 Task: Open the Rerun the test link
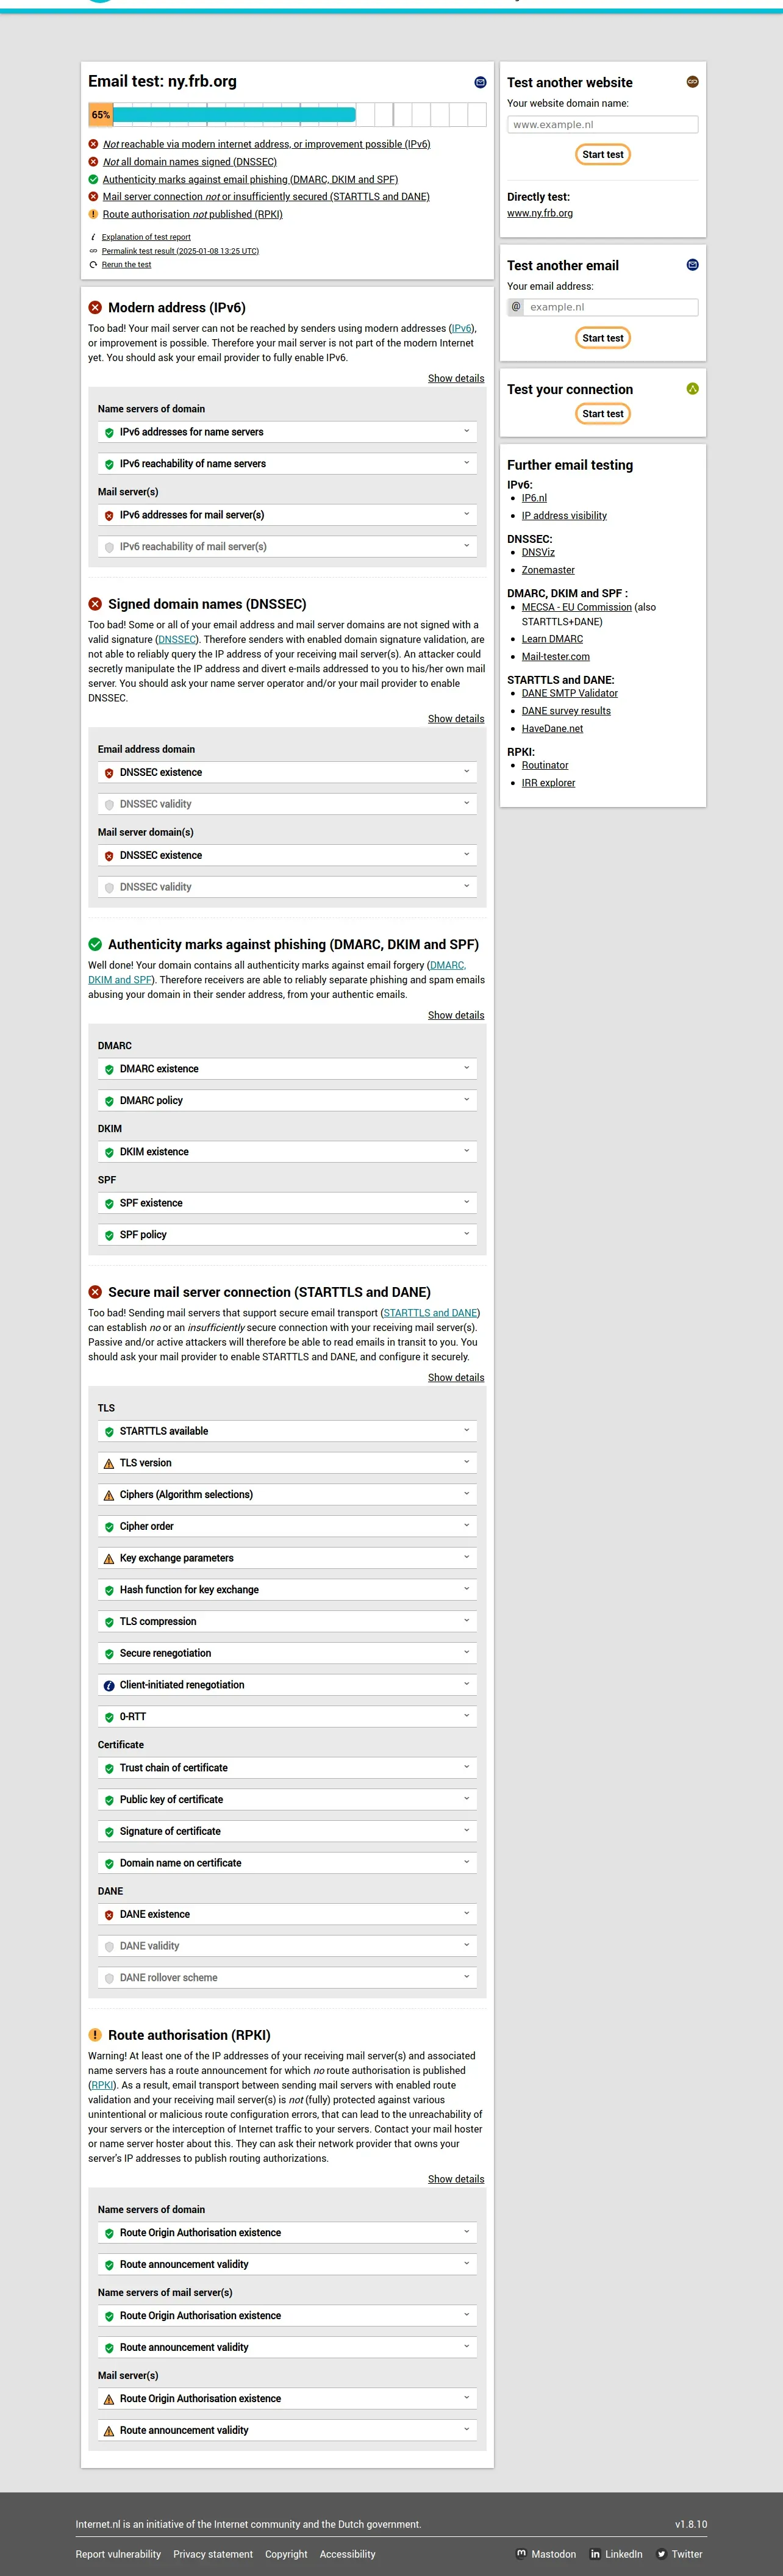click(x=126, y=265)
